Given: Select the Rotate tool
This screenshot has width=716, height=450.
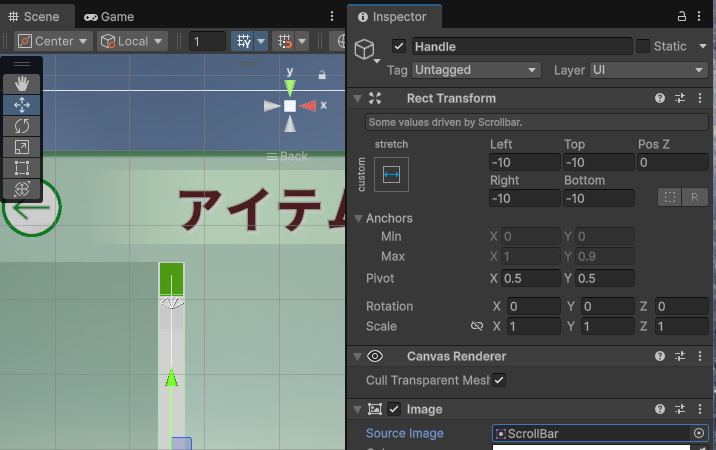Looking at the screenshot, I should point(22,126).
